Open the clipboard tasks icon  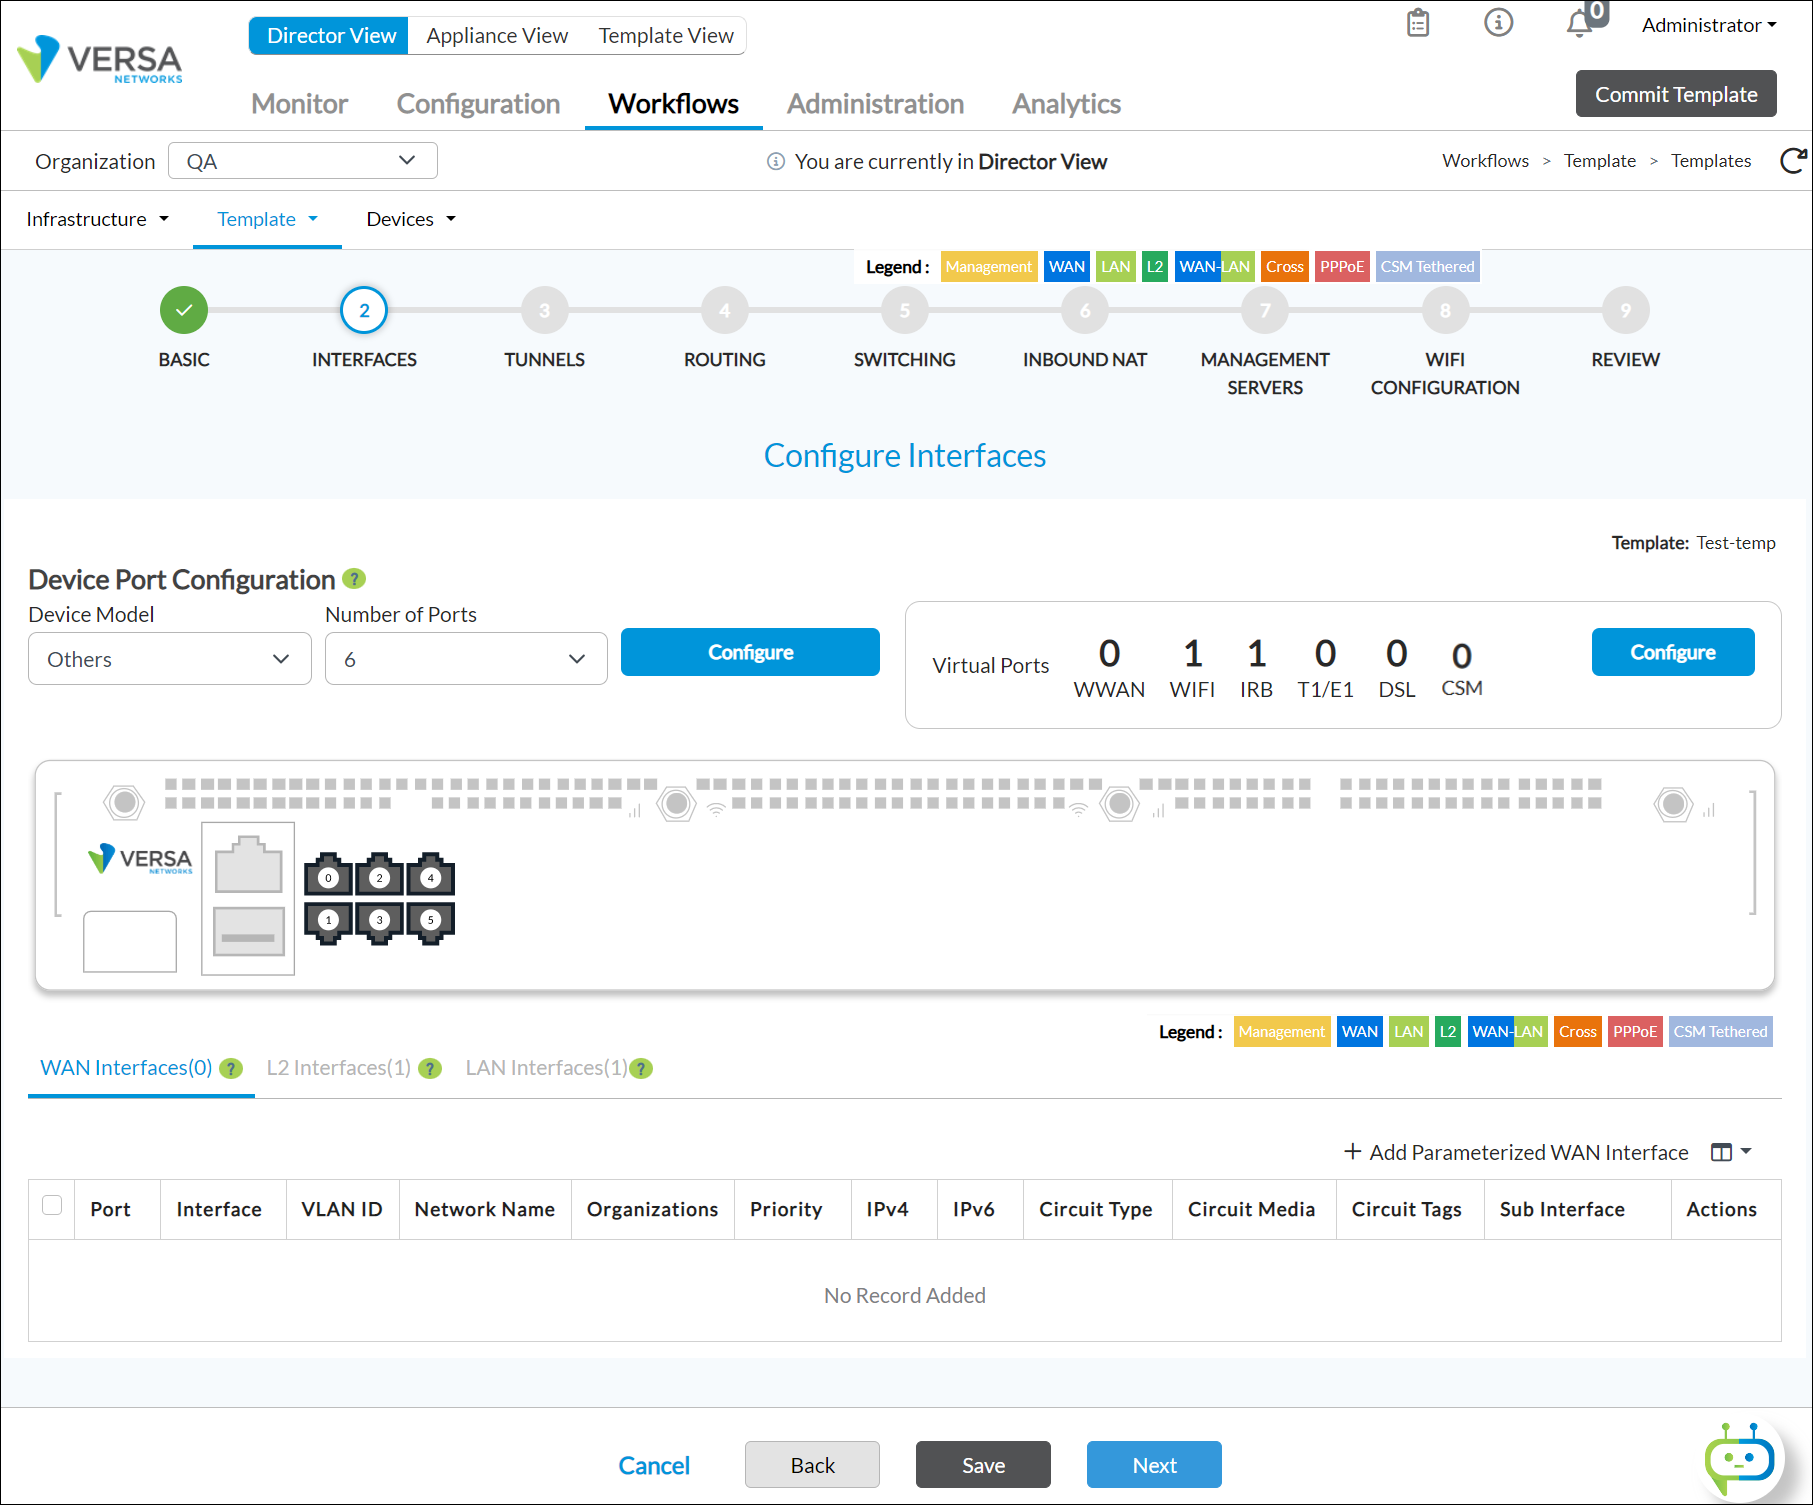[1417, 22]
